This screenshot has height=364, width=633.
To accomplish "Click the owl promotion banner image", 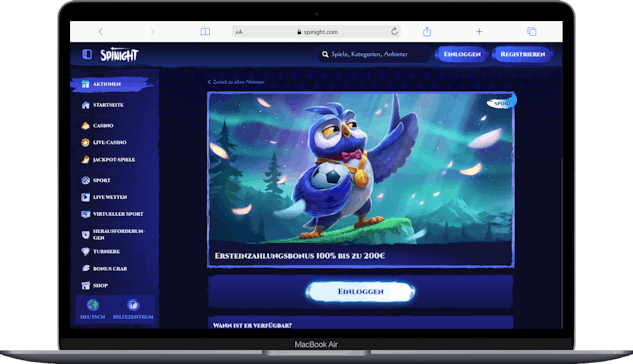I will [361, 168].
